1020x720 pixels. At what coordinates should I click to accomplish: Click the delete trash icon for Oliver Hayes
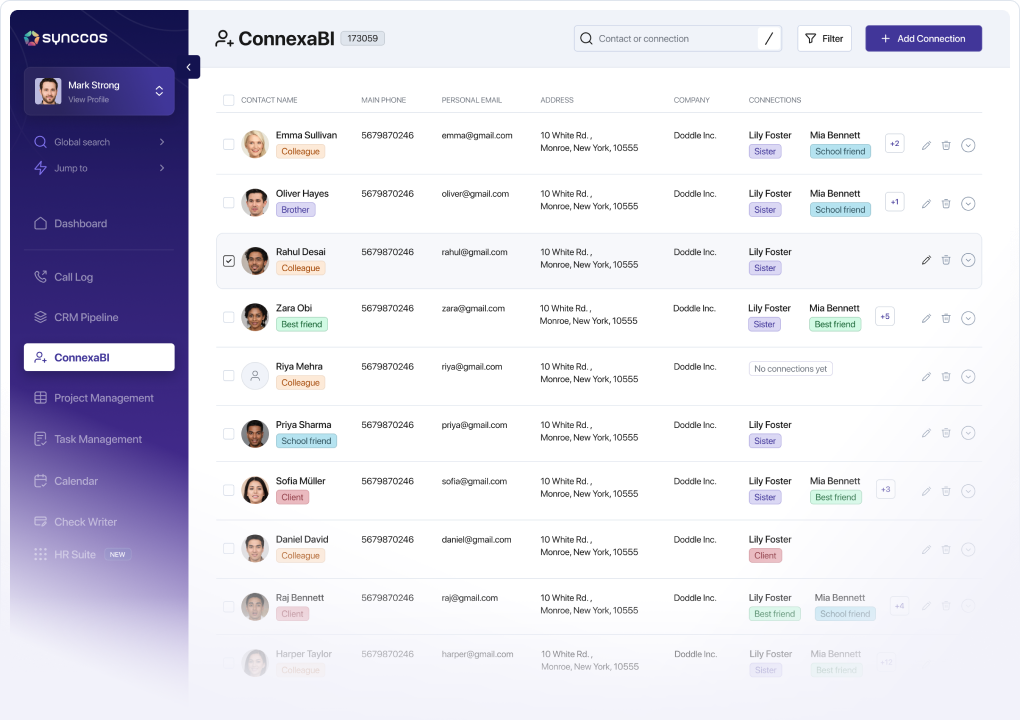tap(946, 204)
